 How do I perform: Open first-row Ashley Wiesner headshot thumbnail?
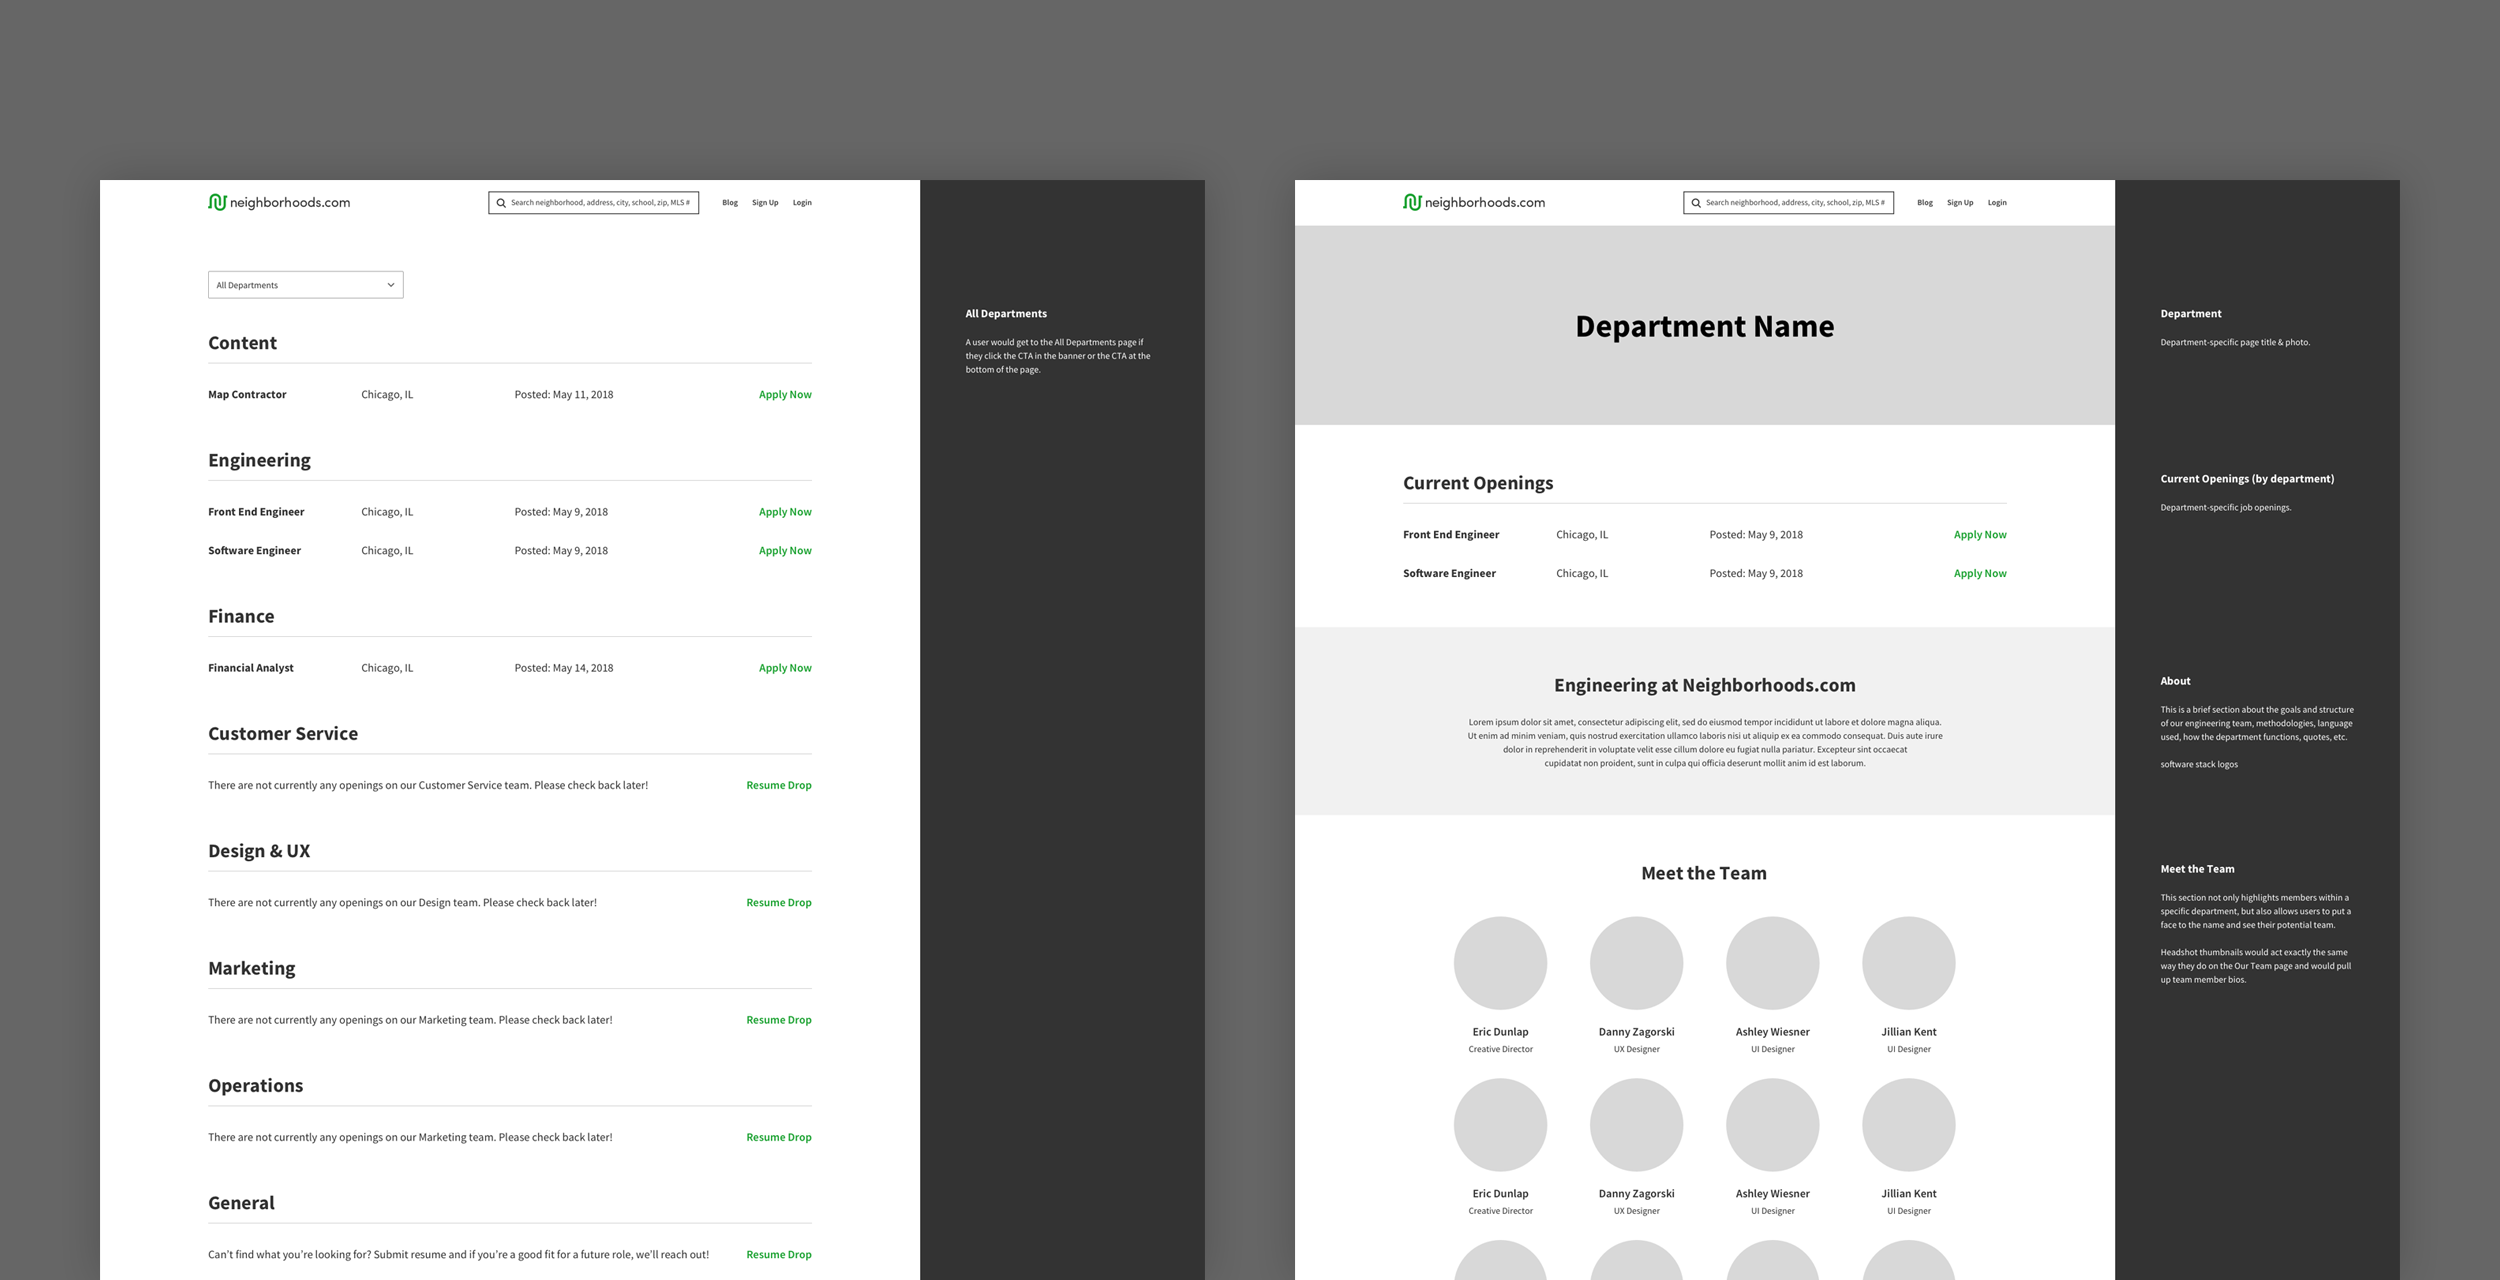[x=1772, y=963]
